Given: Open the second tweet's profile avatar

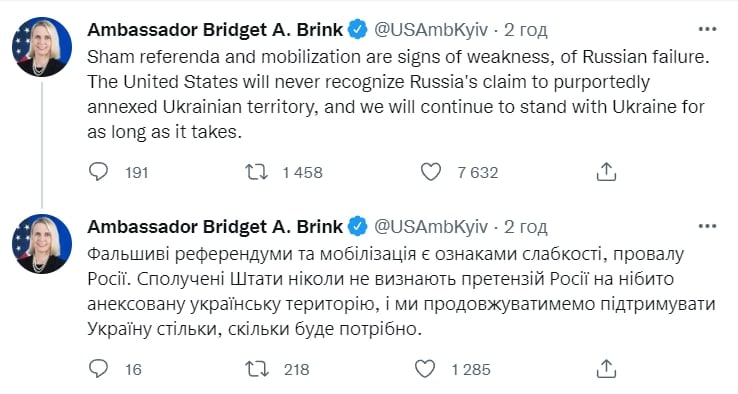Looking at the screenshot, I should point(42,244).
